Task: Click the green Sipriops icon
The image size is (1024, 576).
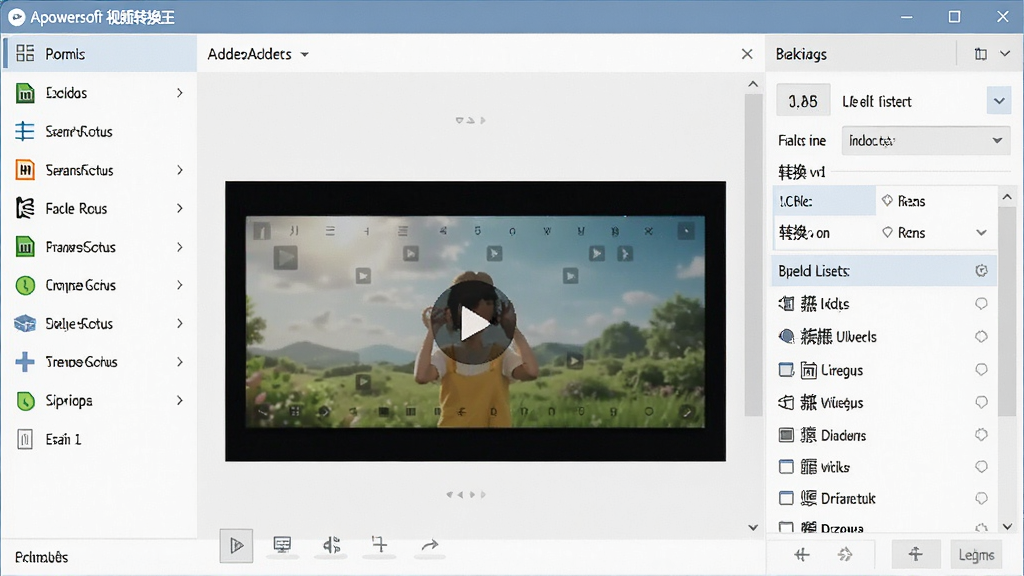Action: 25,400
